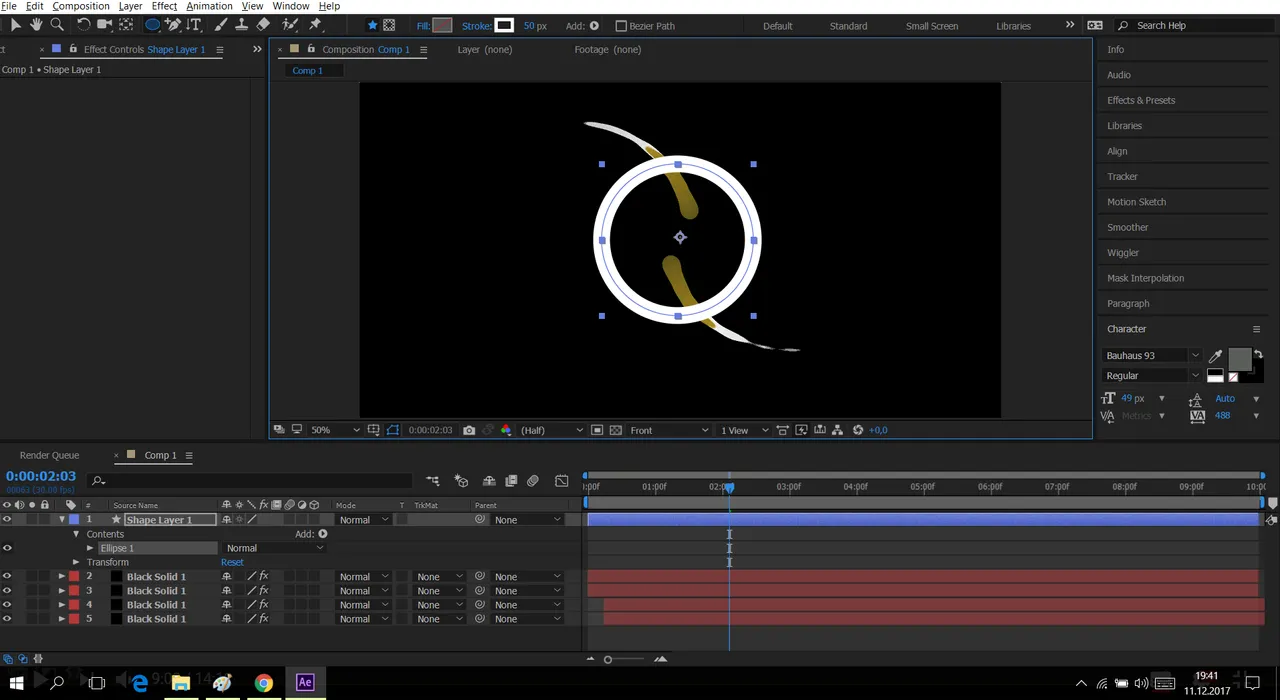The width and height of the screenshot is (1280, 700).
Task: Select the Selection arrow tool
Action: click(15, 25)
